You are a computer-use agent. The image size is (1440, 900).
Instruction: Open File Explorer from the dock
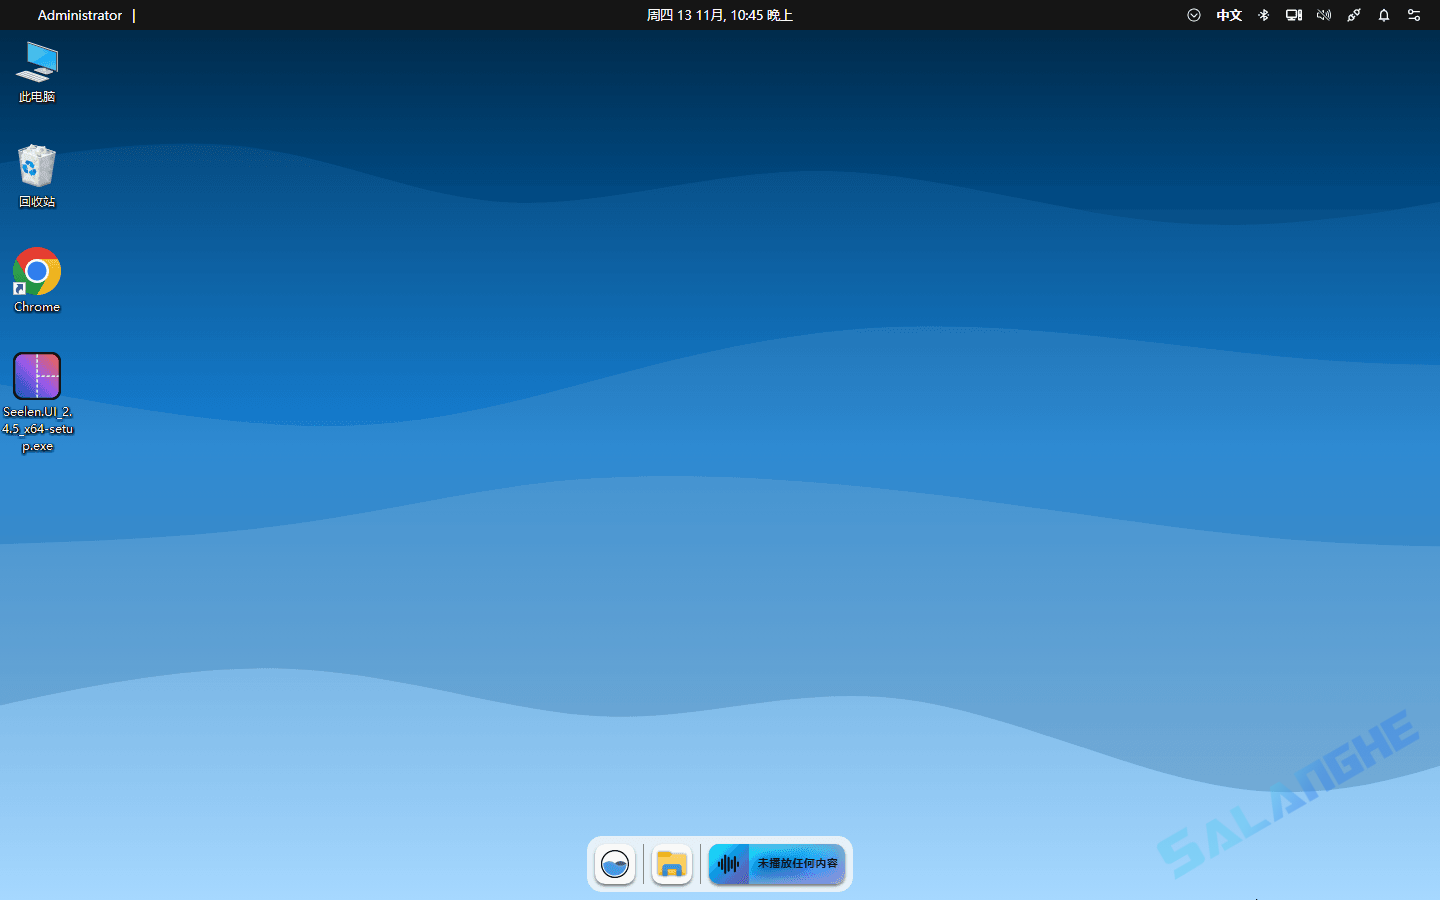pos(670,864)
